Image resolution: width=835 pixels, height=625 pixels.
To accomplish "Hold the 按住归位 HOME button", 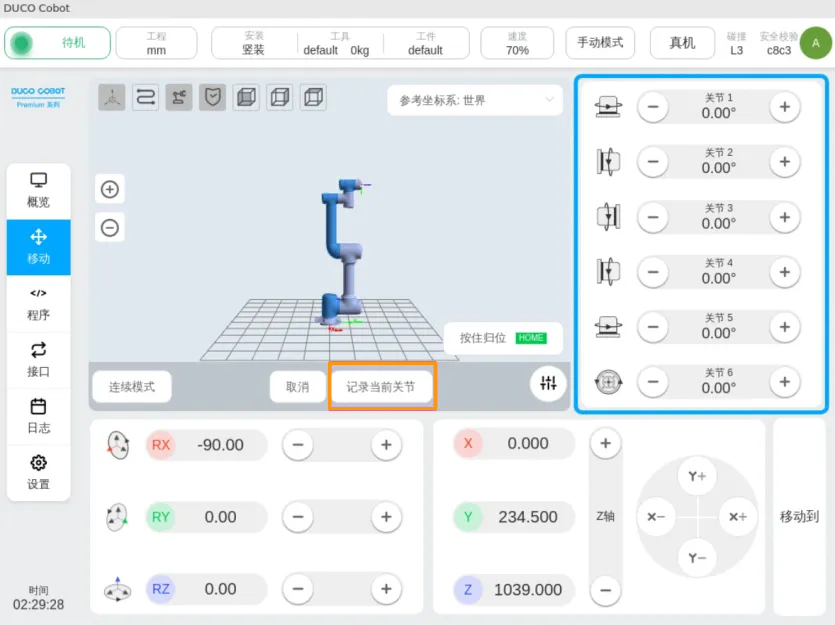I will coord(503,338).
